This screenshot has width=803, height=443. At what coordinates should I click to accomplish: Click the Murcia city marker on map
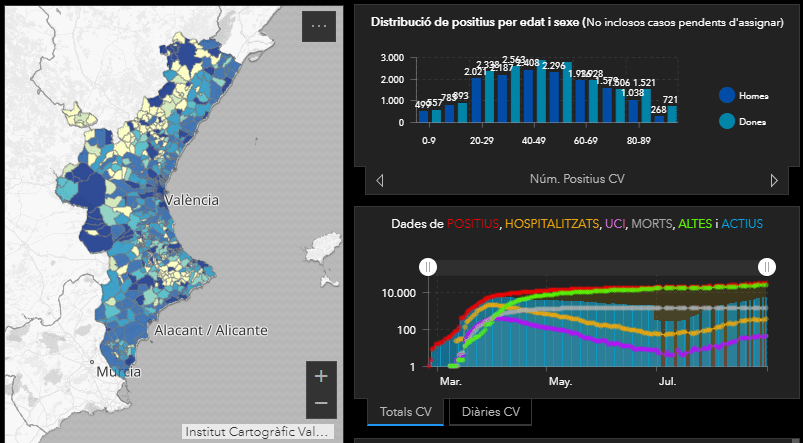tap(91, 361)
